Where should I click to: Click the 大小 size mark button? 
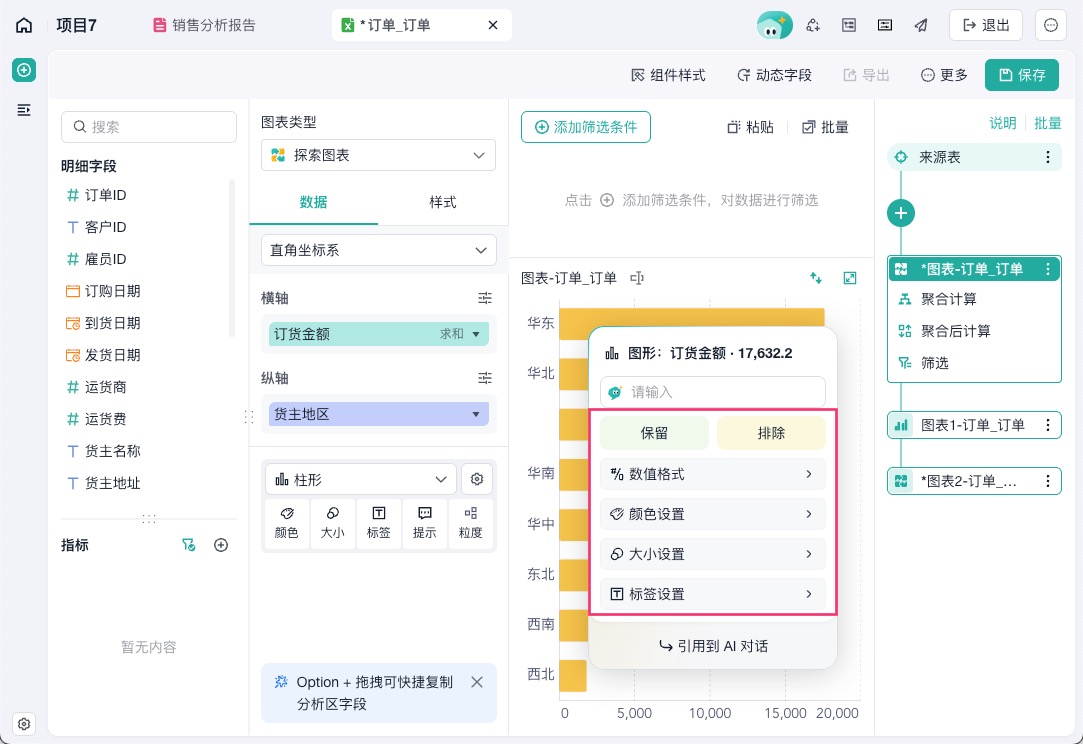[x=333, y=523]
